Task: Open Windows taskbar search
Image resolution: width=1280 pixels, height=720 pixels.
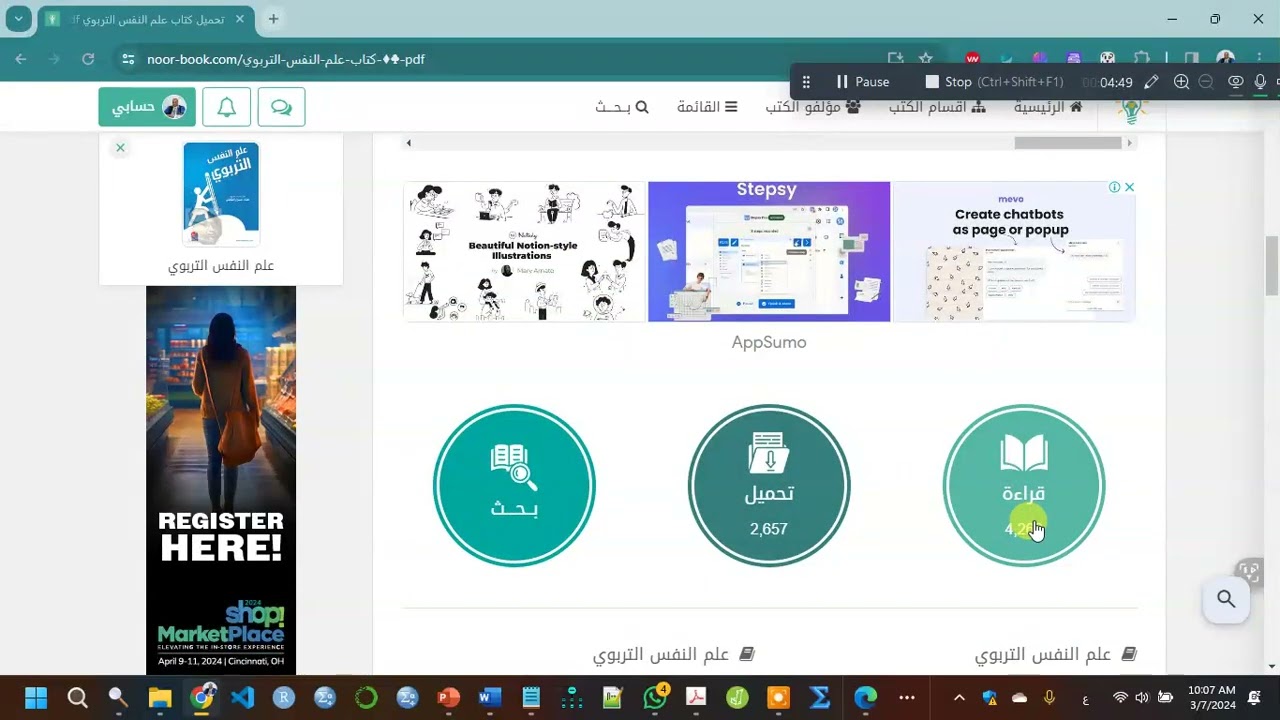Action: pyautogui.click(x=77, y=697)
